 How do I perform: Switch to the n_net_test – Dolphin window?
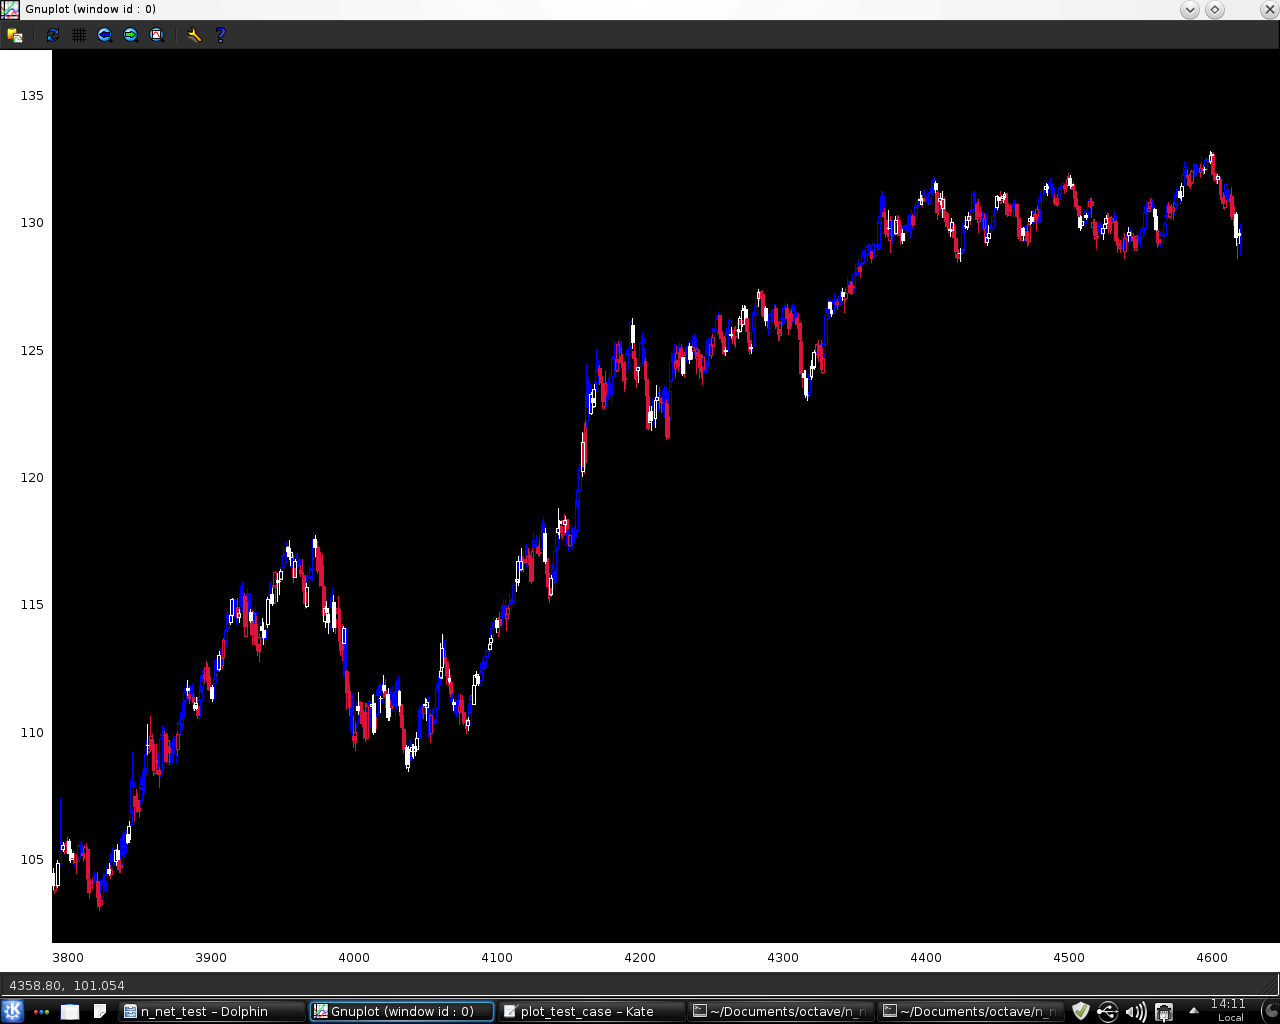pos(212,1012)
